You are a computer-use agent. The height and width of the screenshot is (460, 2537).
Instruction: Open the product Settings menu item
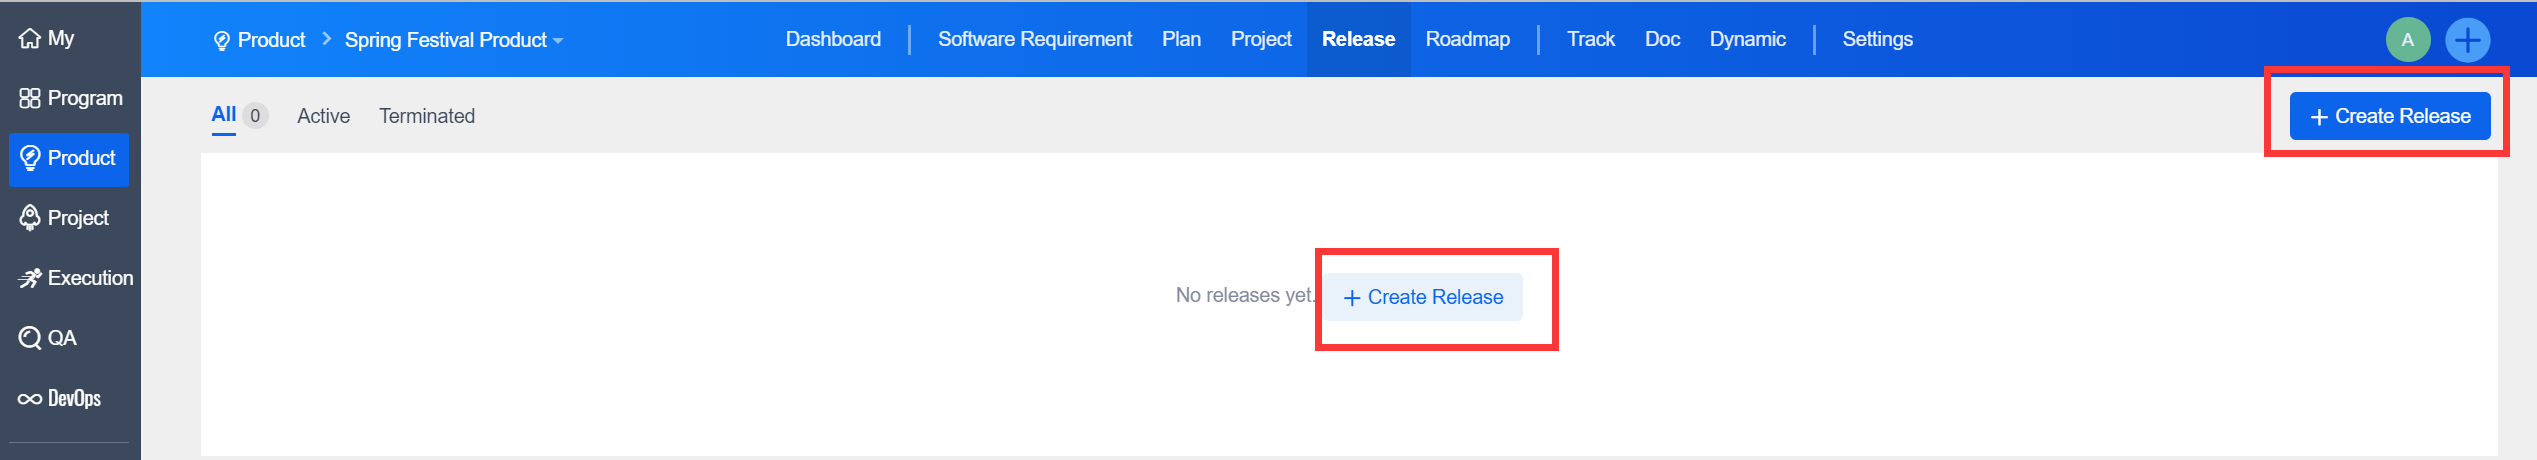tap(1877, 39)
